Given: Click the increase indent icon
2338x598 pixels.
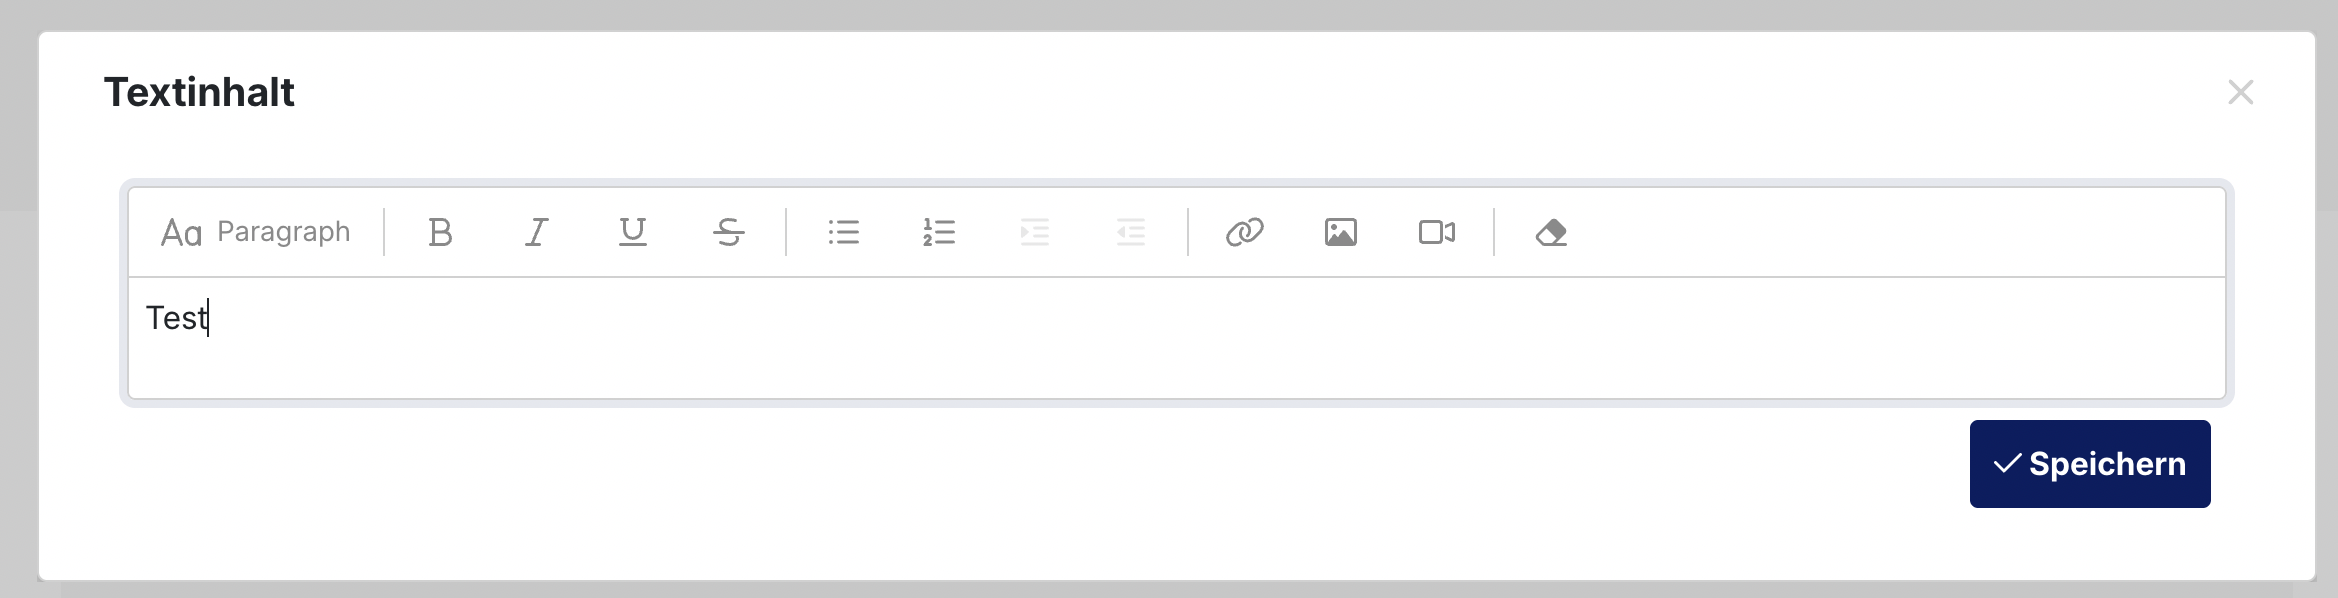Looking at the screenshot, I should [x=1035, y=232].
